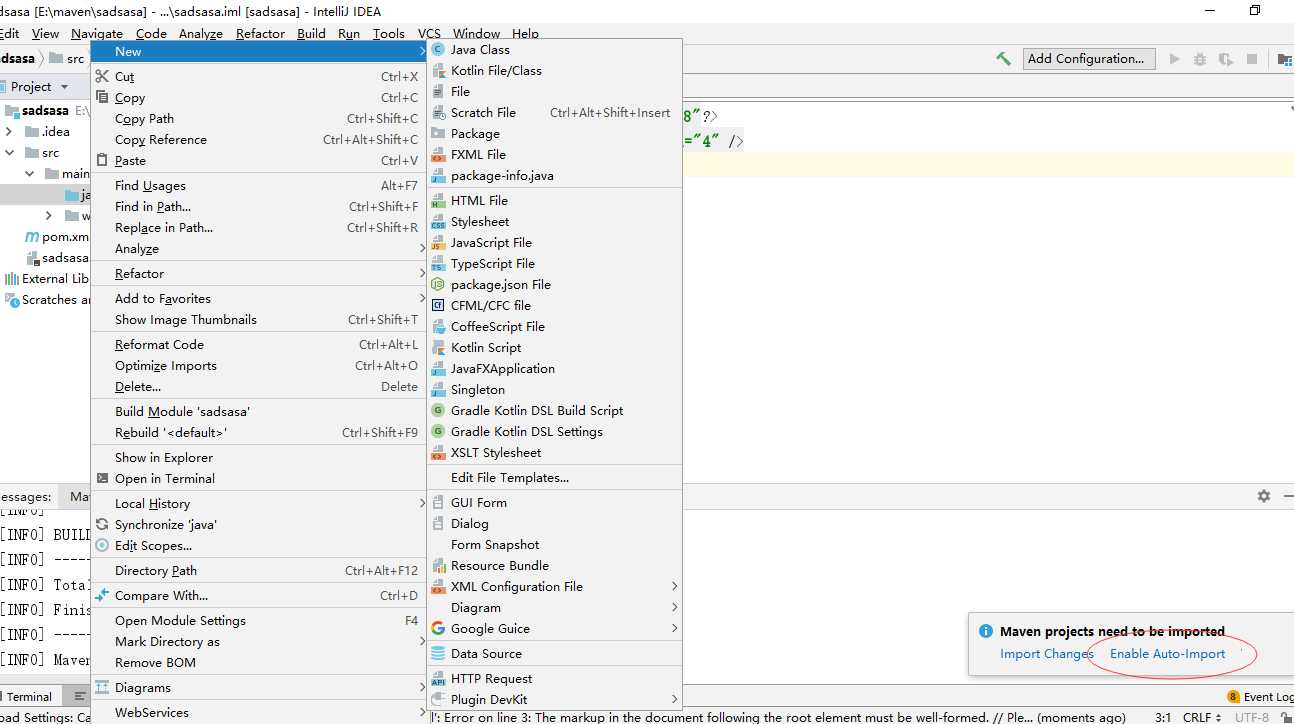
Task: Expand the Local History submenu
Action: pyautogui.click(x=422, y=503)
